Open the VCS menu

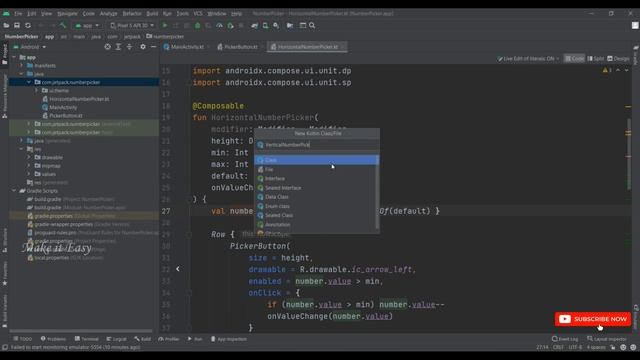[198, 13]
